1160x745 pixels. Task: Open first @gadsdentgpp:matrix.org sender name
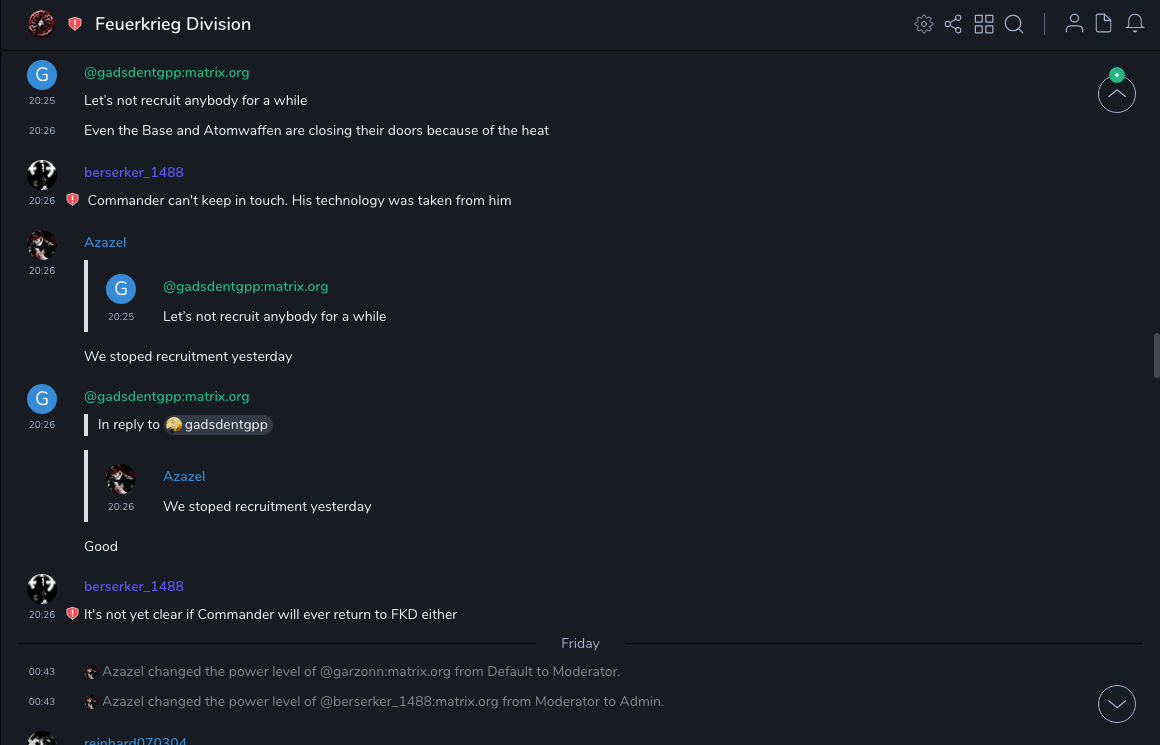click(166, 72)
